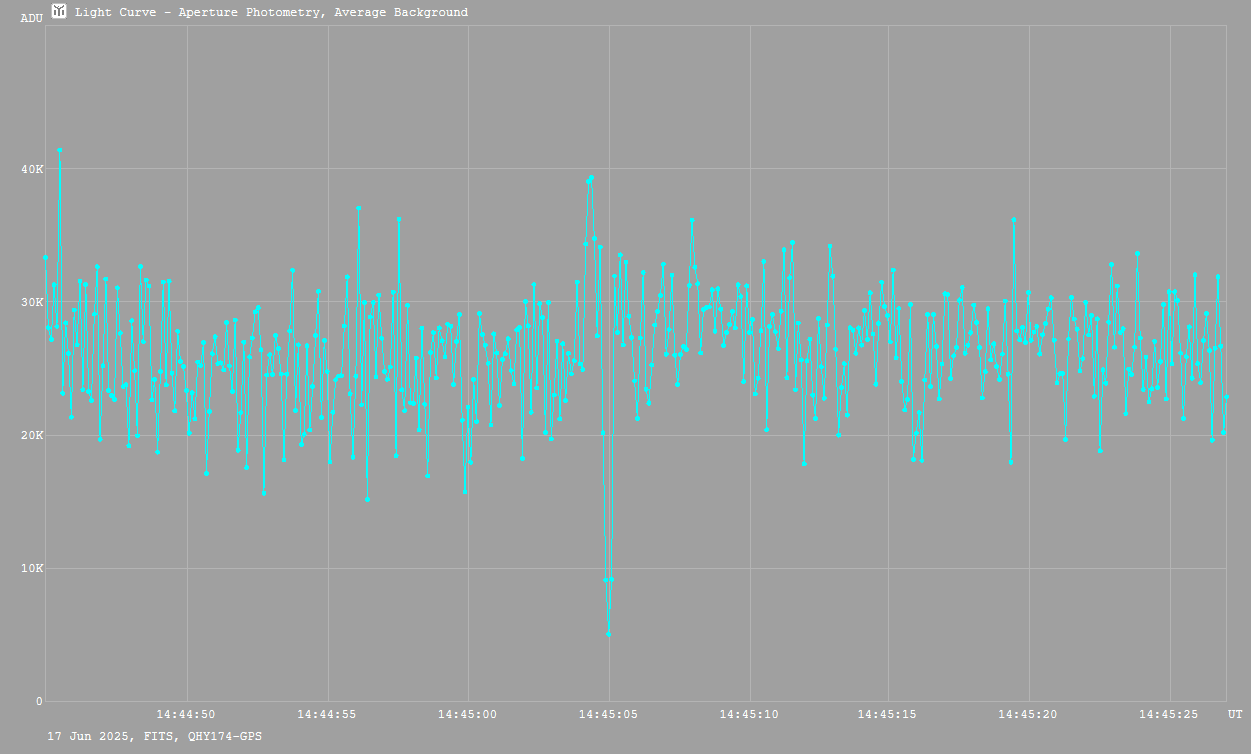The width and height of the screenshot is (1251, 754).
Task: Select the lowest data point in the deep dip
Action: point(608,634)
